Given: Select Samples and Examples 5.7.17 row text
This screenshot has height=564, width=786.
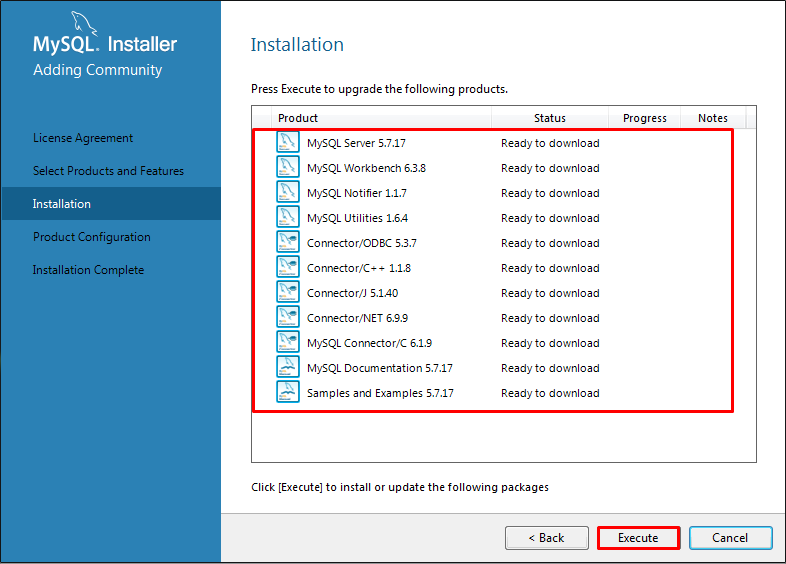Looking at the screenshot, I should tap(380, 394).
